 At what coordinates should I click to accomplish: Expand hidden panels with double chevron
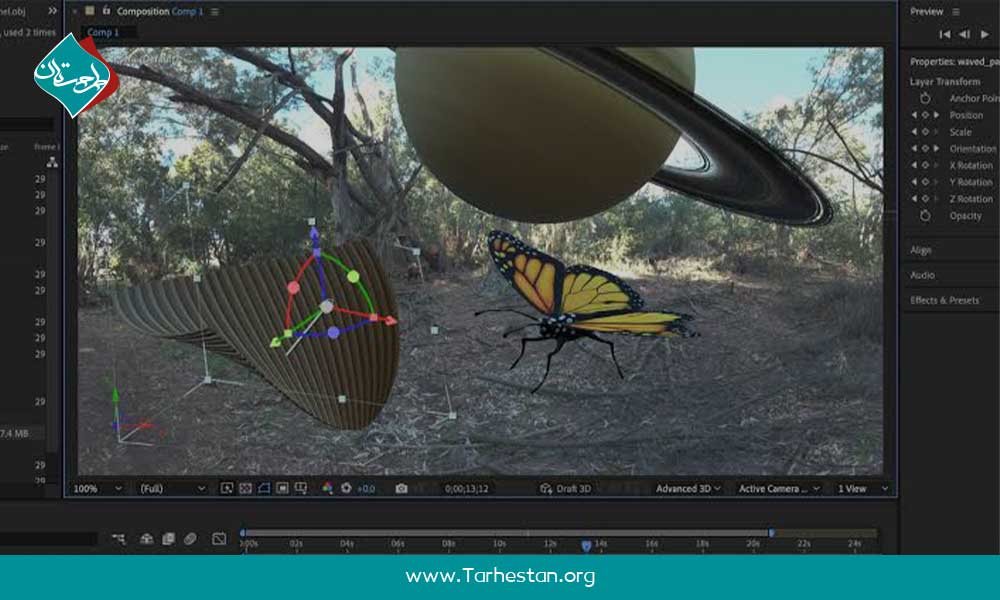point(52,11)
